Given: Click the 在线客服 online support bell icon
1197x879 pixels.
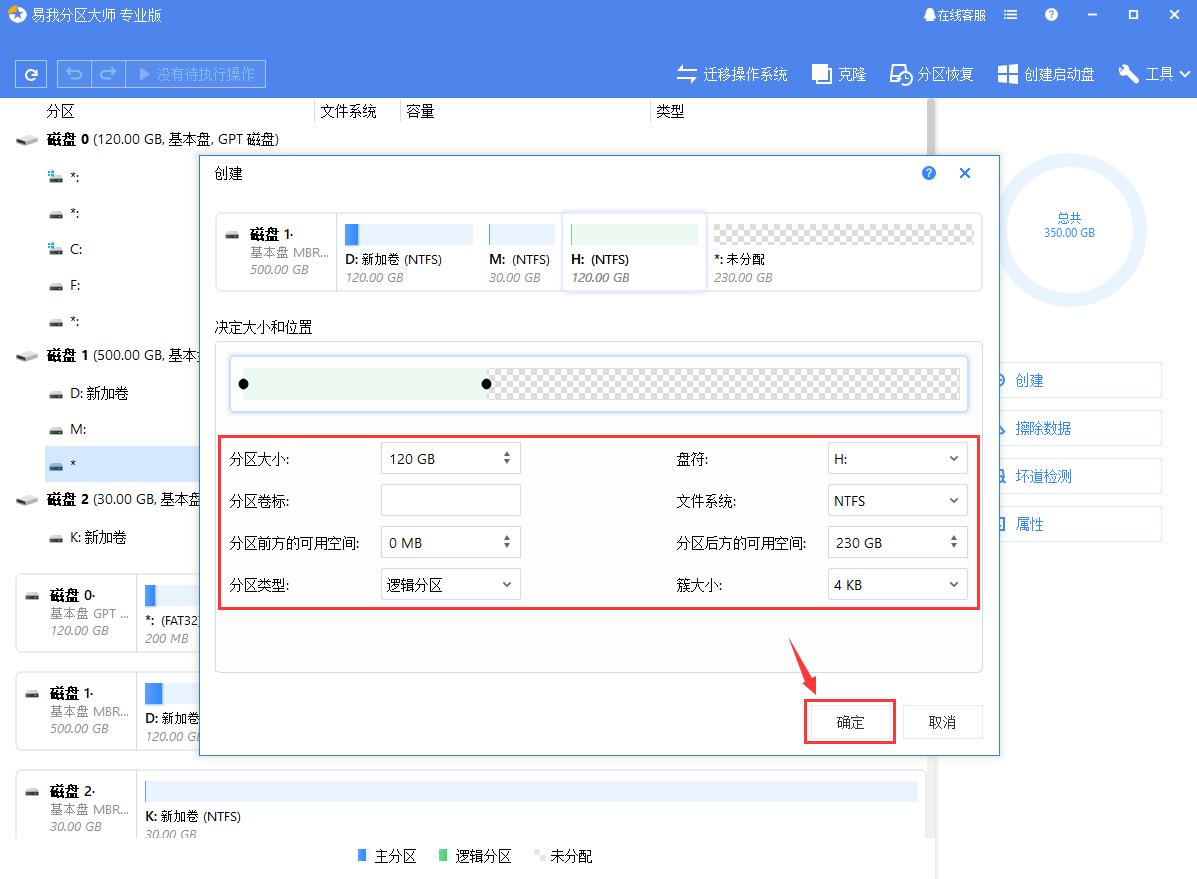Looking at the screenshot, I should 930,14.
